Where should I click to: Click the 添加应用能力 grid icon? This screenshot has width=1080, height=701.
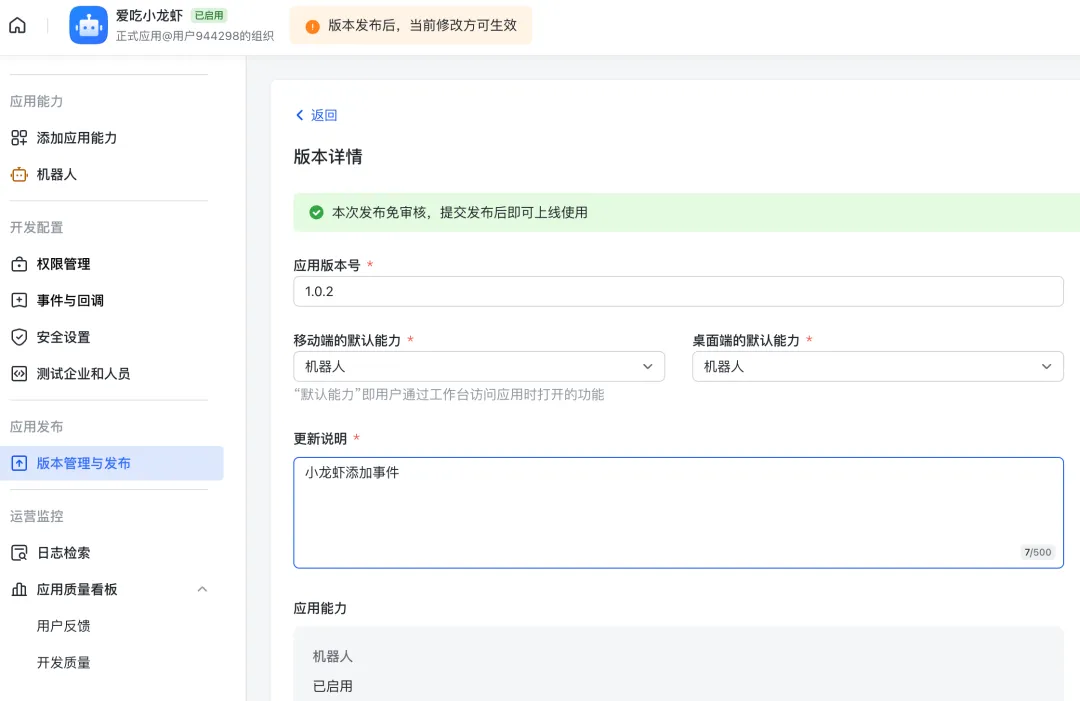coord(19,138)
